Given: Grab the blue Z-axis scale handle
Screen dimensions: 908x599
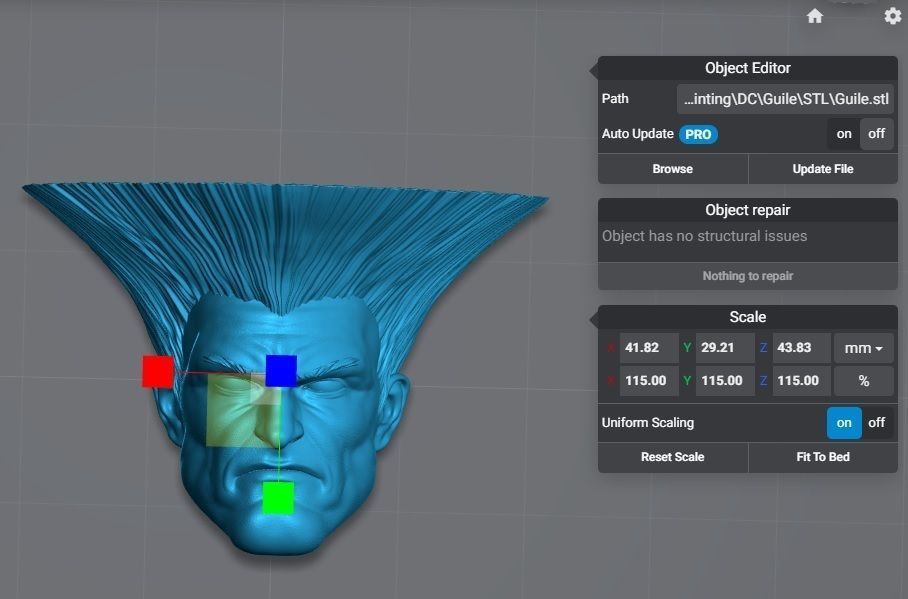Looking at the screenshot, I should [281, 371].
